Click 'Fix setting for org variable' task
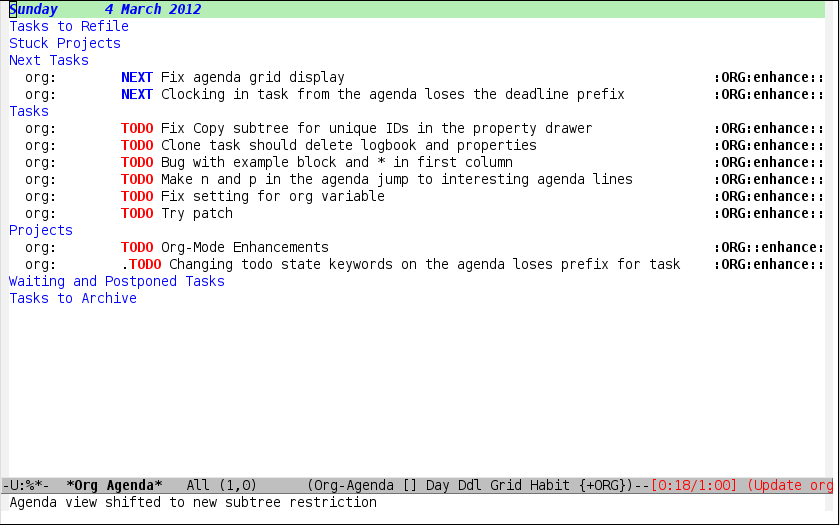This screenshot has height=525, width=840. pyautogui.click(x=272, y=196)
